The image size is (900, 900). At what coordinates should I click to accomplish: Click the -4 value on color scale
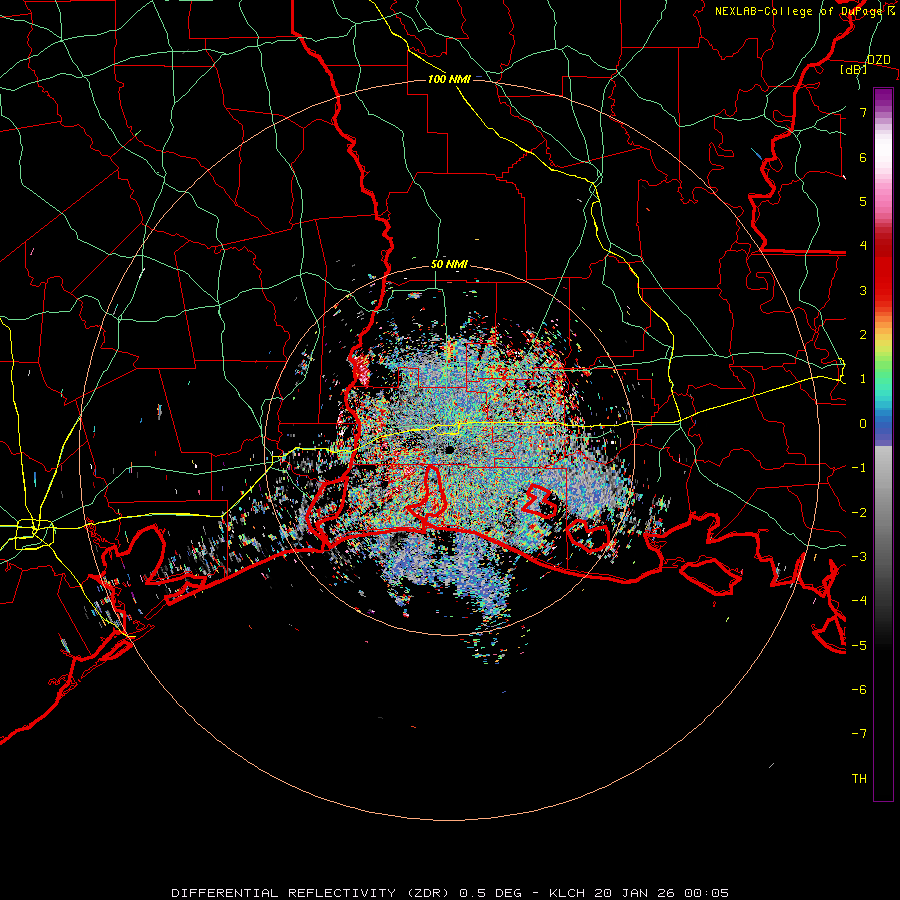(859, 600)
